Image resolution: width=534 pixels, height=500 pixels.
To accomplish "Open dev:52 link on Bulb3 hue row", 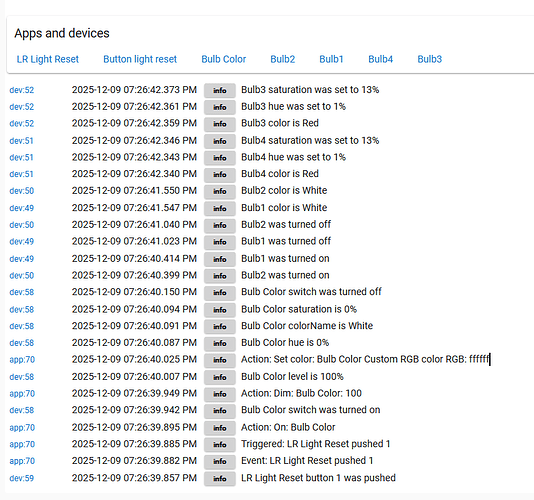I will pos(22,107).
